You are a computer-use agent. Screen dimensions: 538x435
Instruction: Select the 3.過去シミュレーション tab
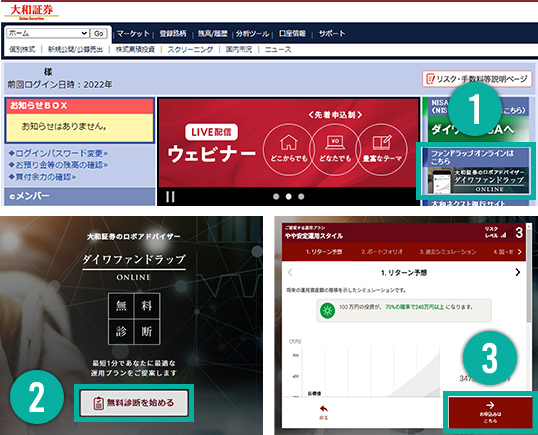click(x=448, y=252)
